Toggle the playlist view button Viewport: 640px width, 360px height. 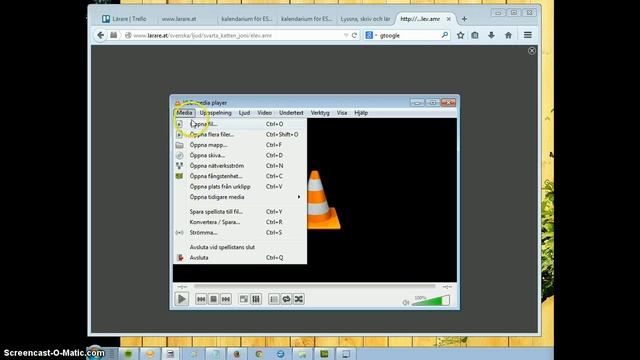pos(274,299)
